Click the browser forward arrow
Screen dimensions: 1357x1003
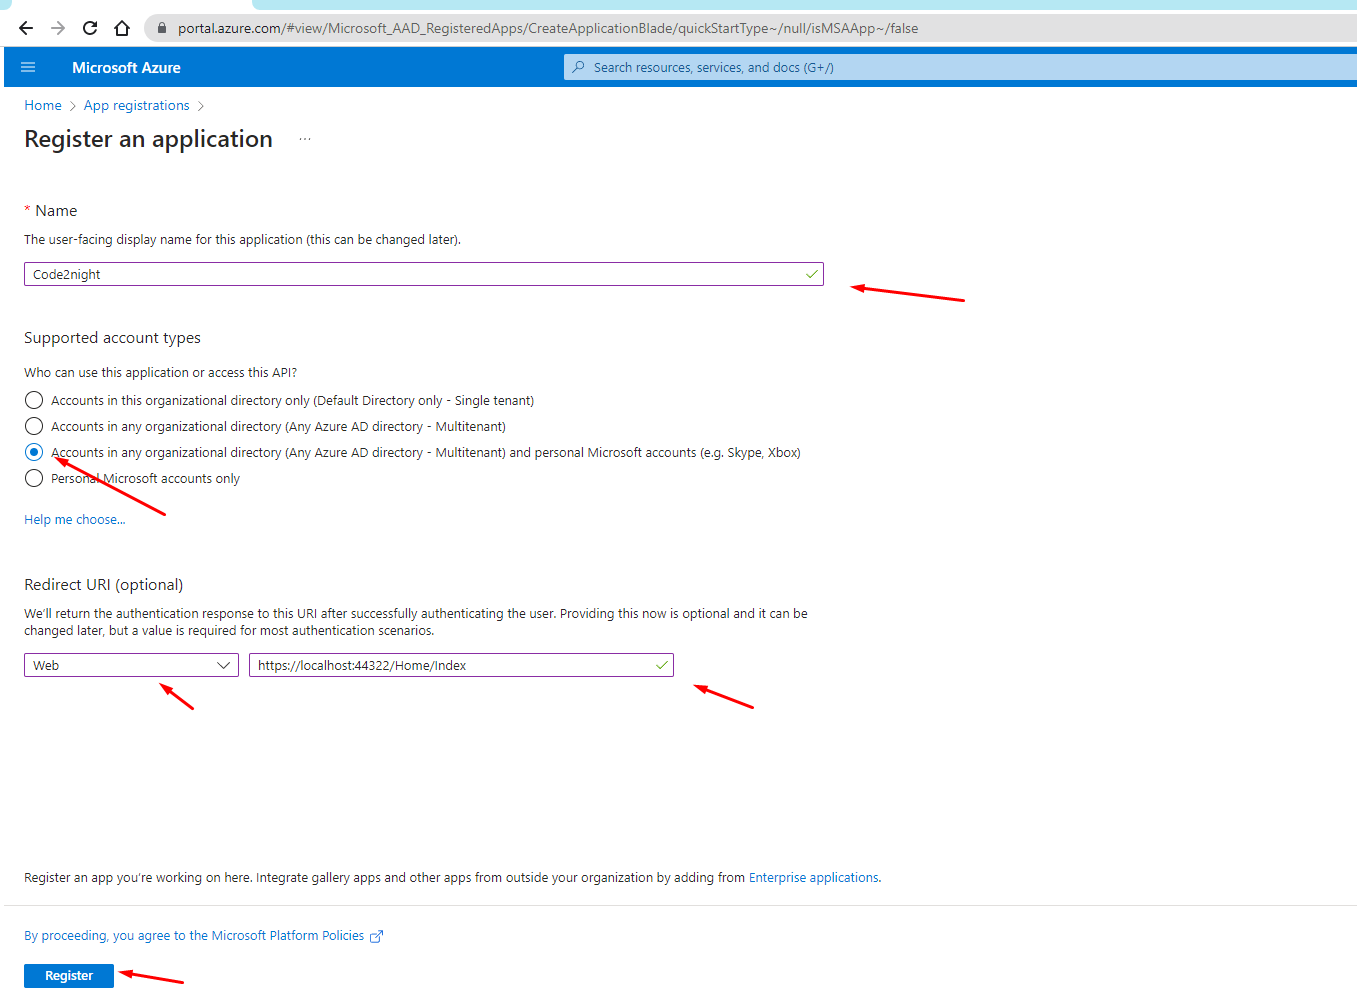[x=58, y=28]
